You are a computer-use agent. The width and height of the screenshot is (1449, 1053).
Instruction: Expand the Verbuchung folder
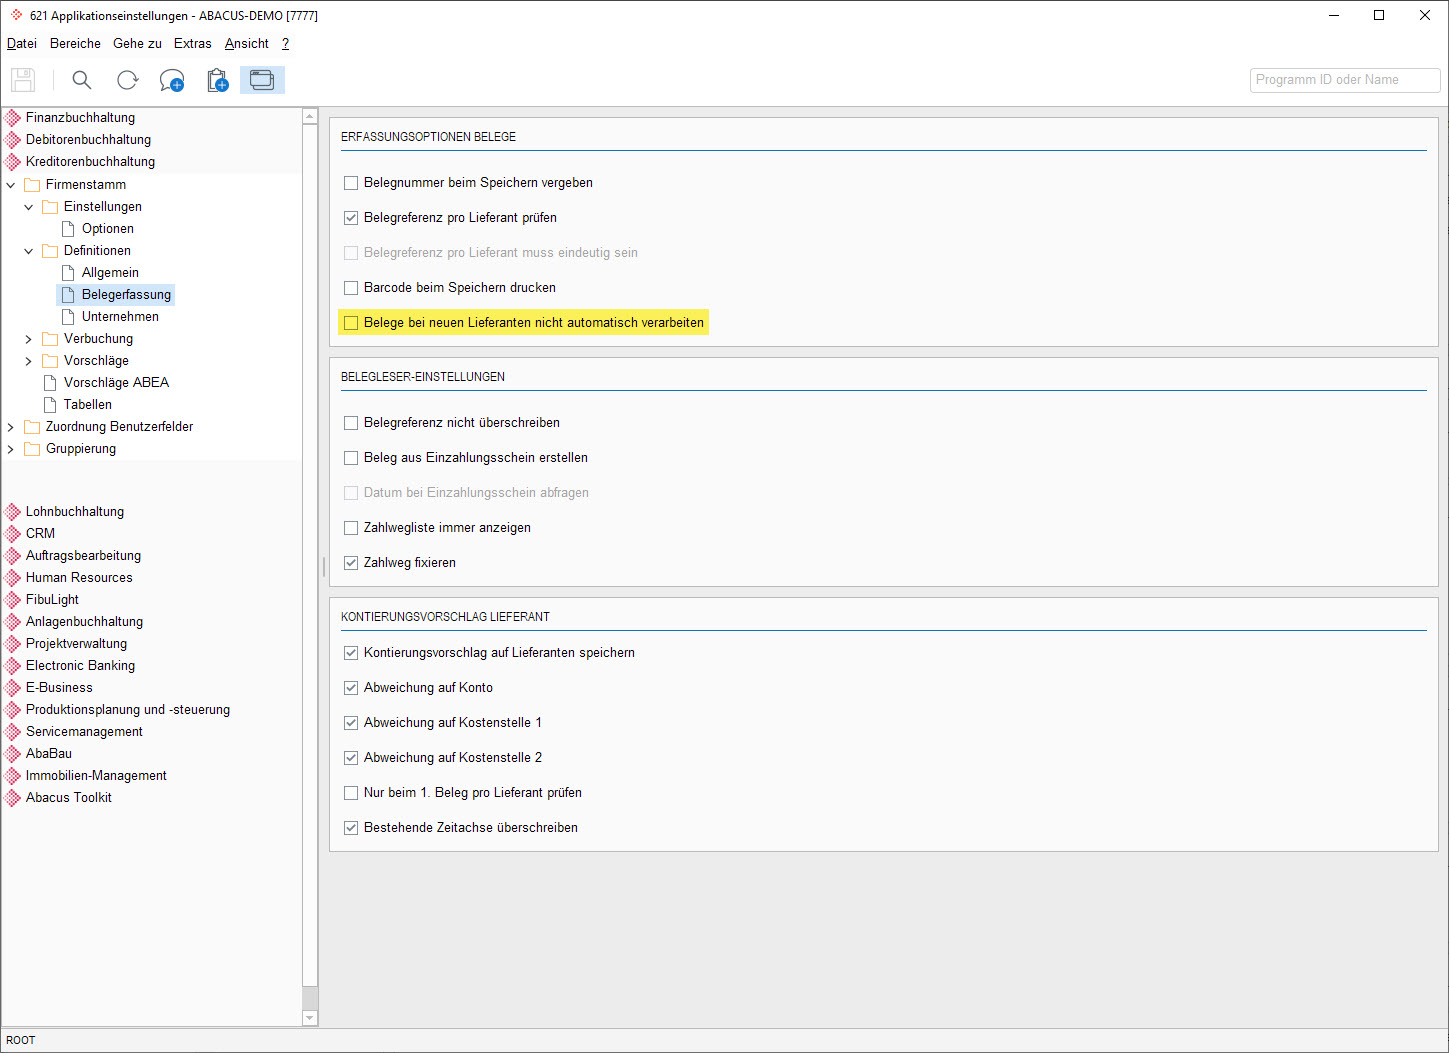[x=29, y=339]
